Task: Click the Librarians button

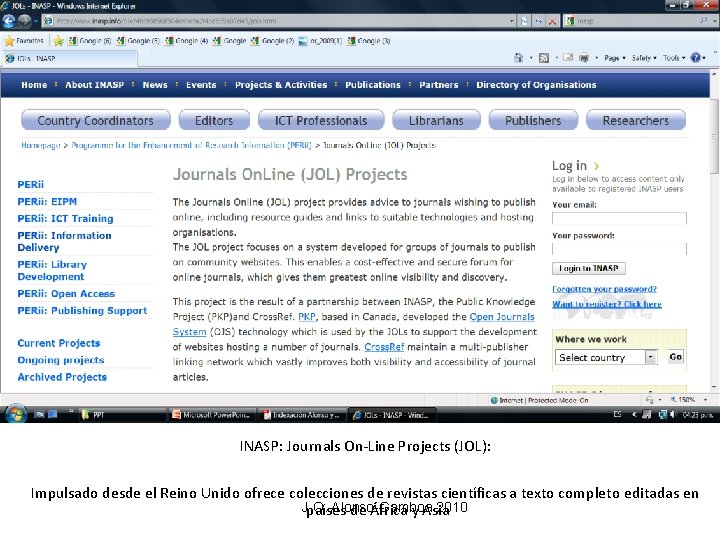Action: click(x=436, y=120)
